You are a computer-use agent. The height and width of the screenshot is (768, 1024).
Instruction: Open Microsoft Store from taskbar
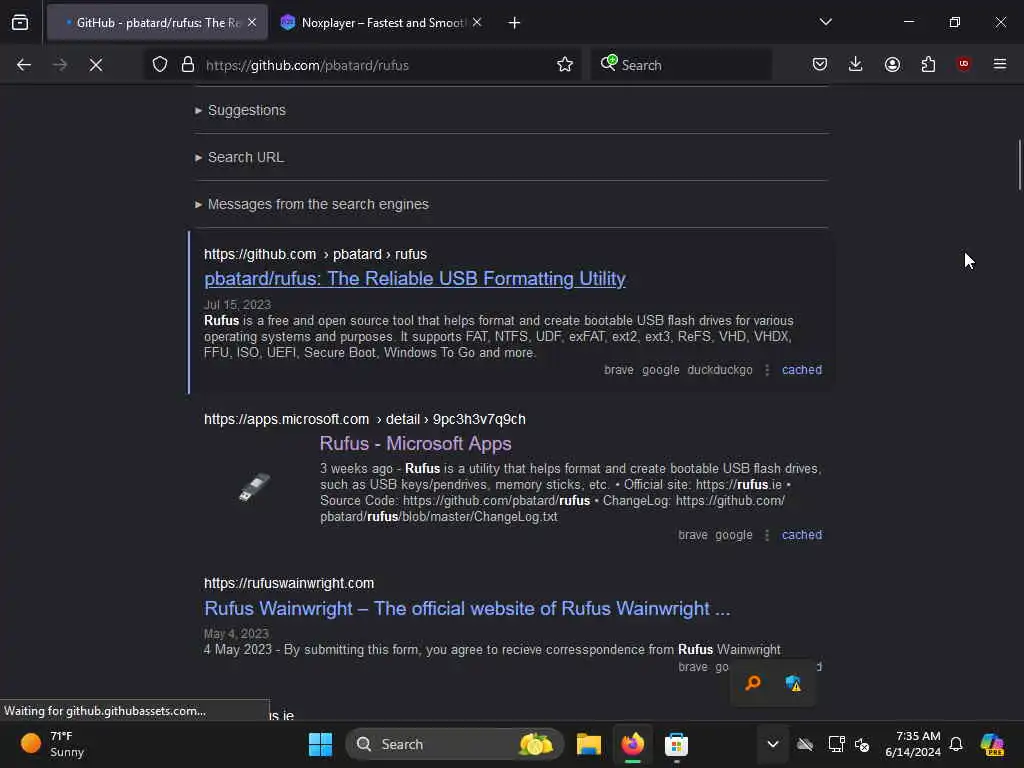coord(677,744)
